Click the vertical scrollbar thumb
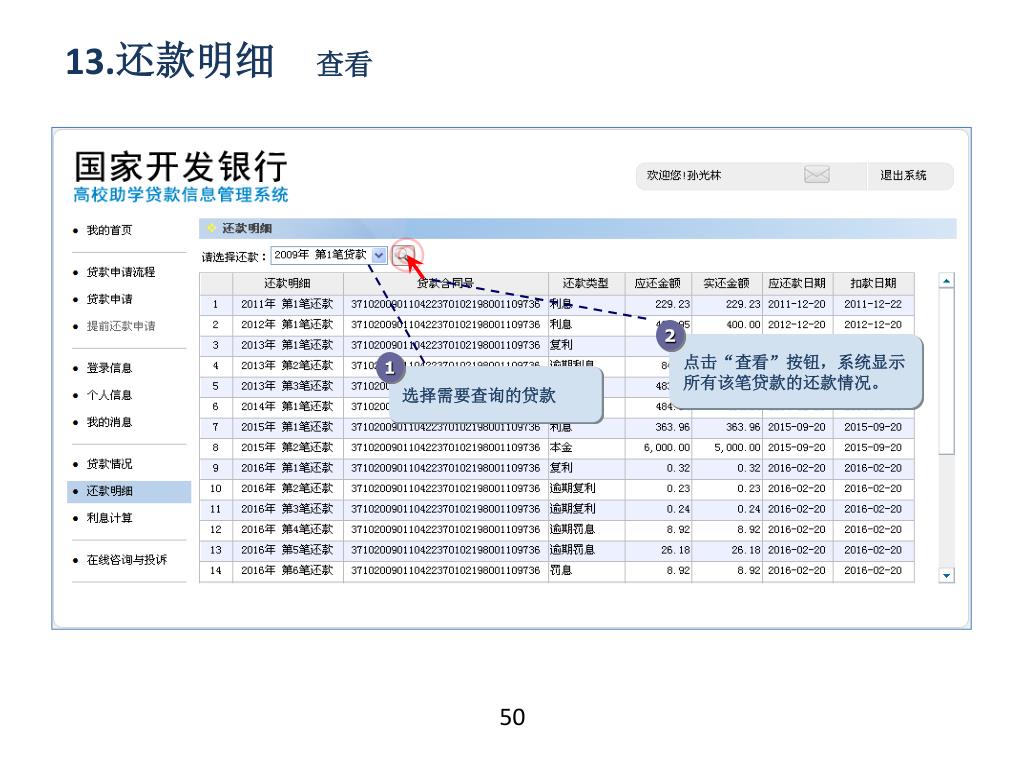The image size is (1024, 768). pos(946,372)
